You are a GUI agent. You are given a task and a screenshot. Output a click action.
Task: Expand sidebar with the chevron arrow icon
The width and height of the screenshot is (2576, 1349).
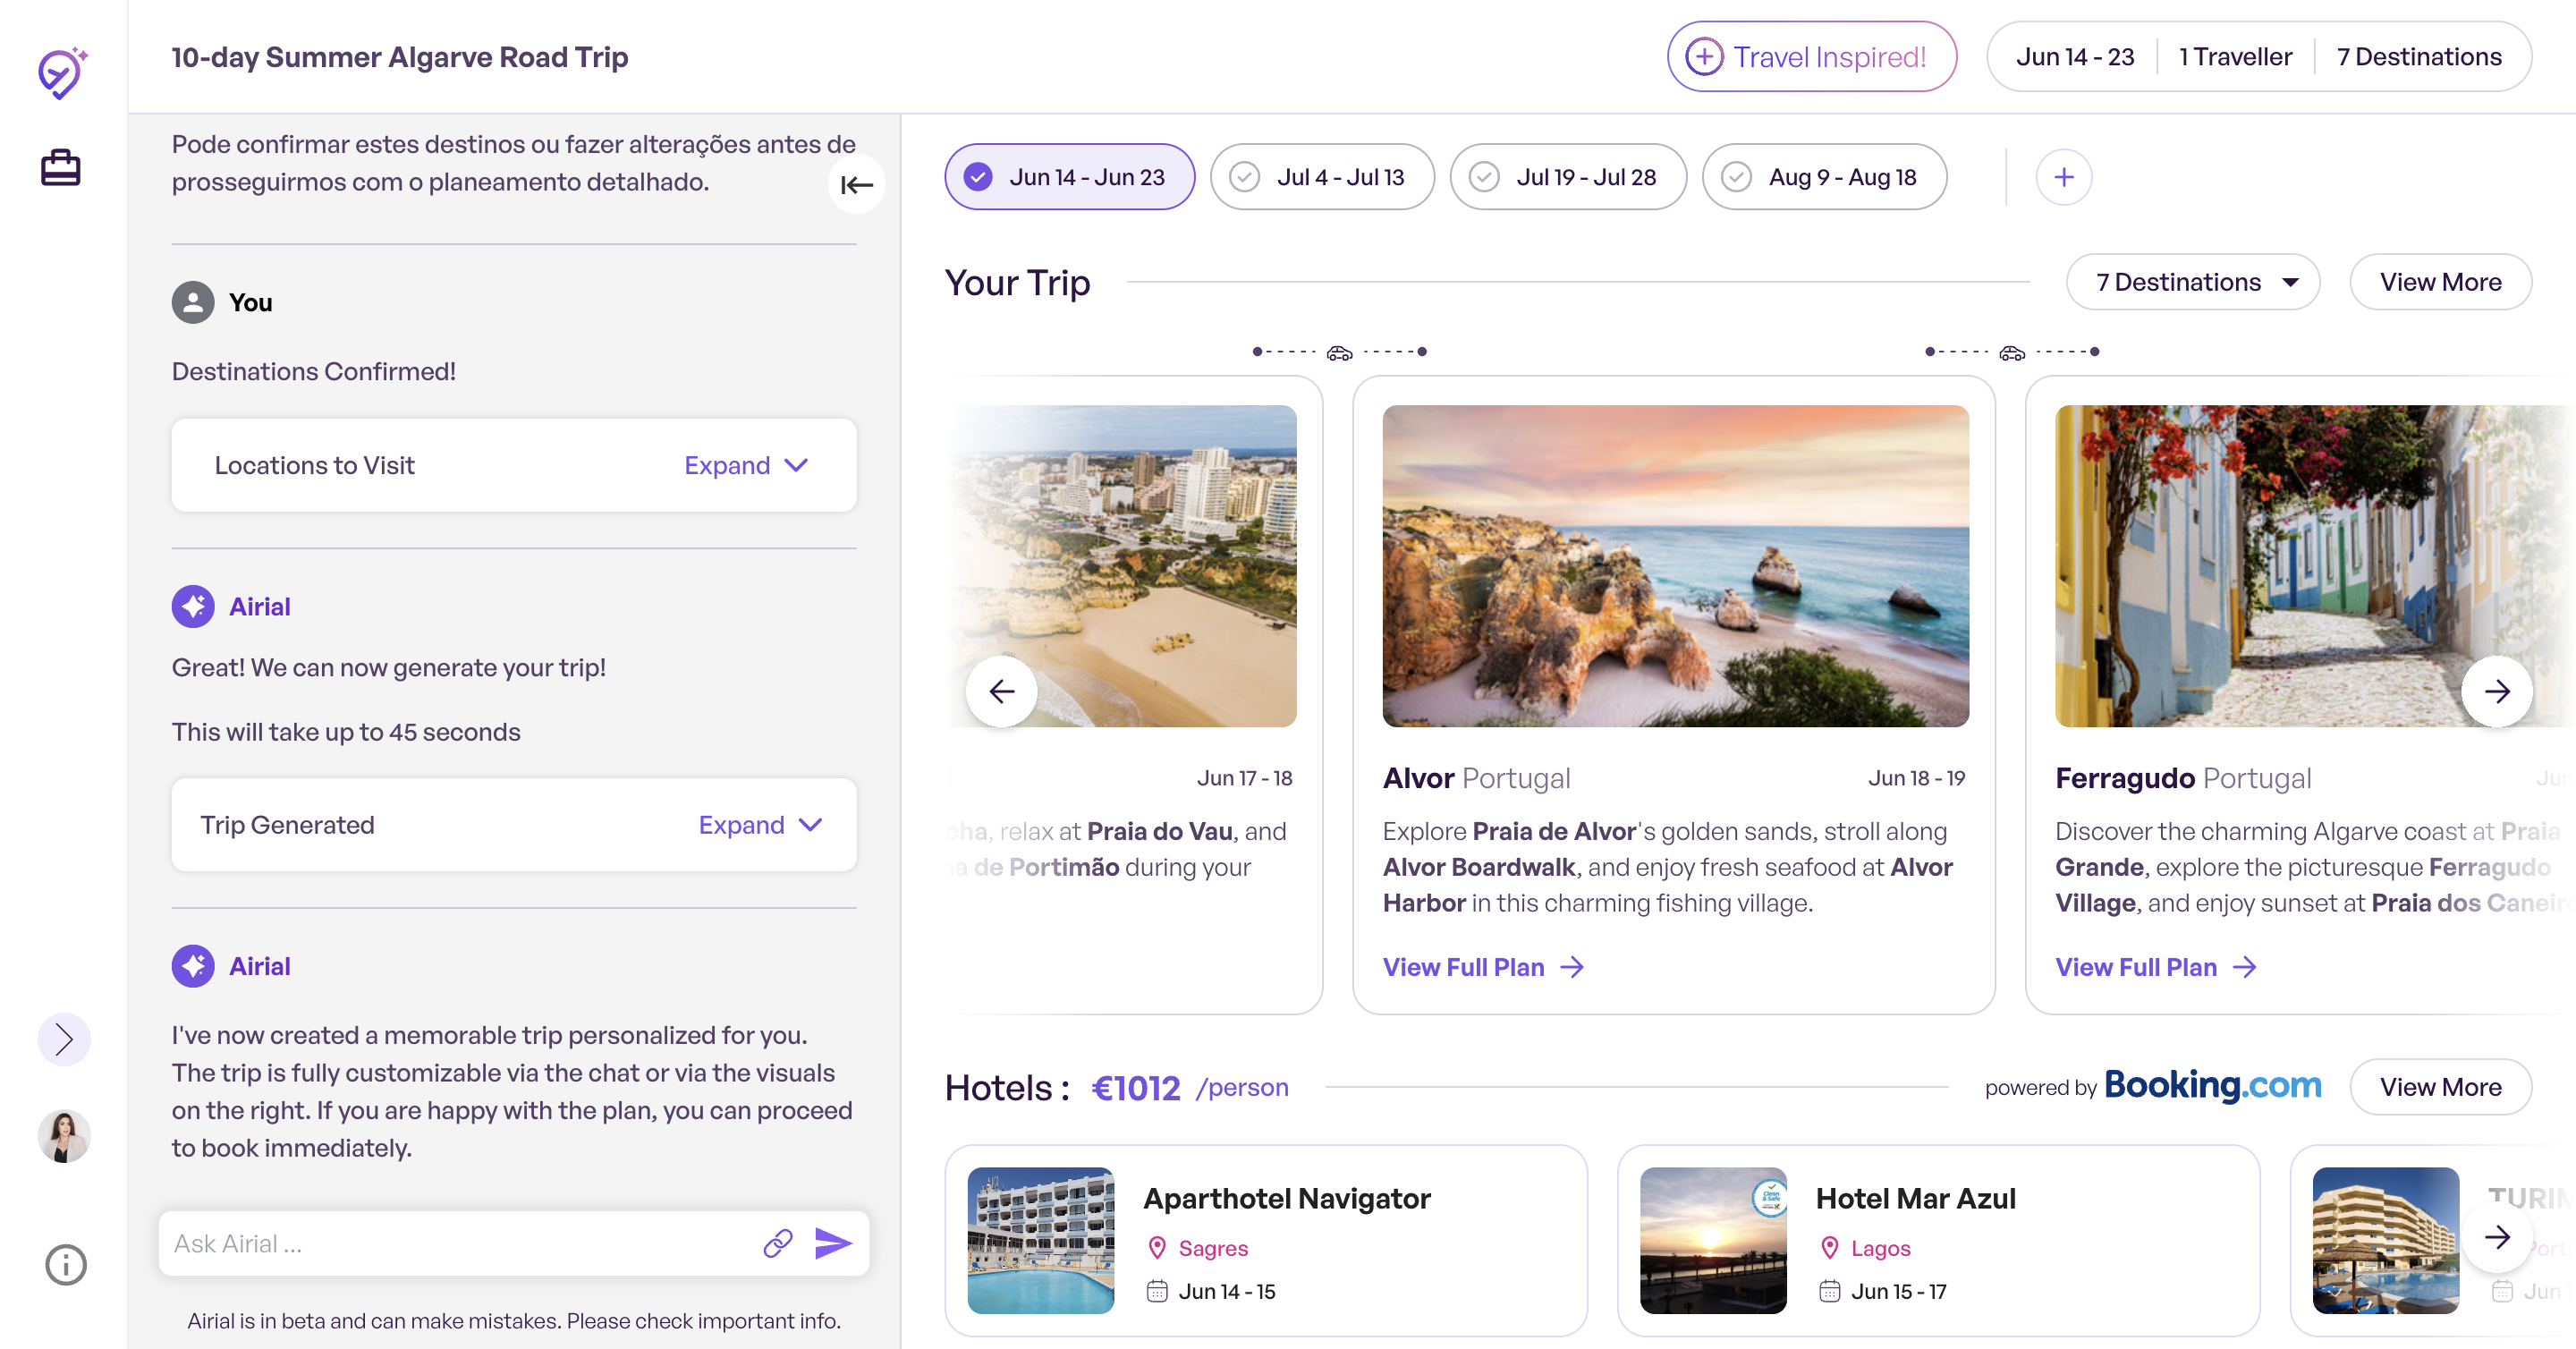tap(64, 1039)
